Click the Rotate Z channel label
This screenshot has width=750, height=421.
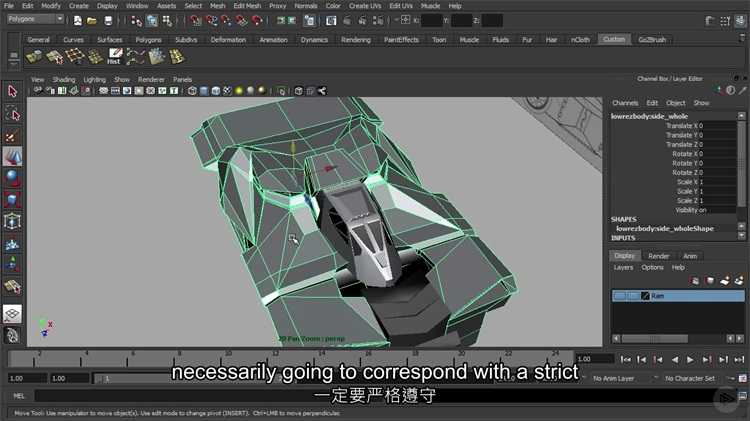(x=685, y=173)
